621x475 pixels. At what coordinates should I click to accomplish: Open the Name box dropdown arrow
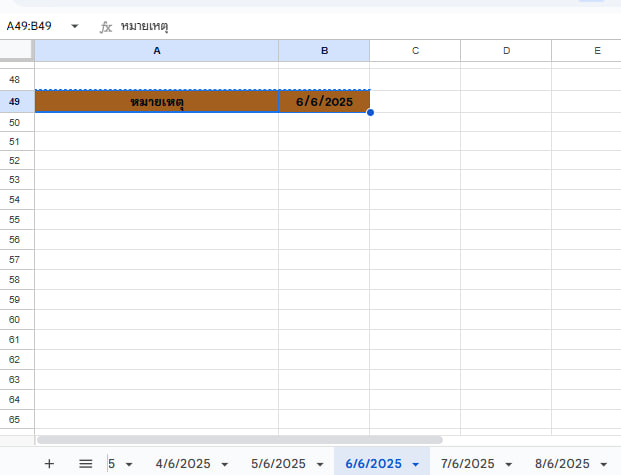coord(74,27)
